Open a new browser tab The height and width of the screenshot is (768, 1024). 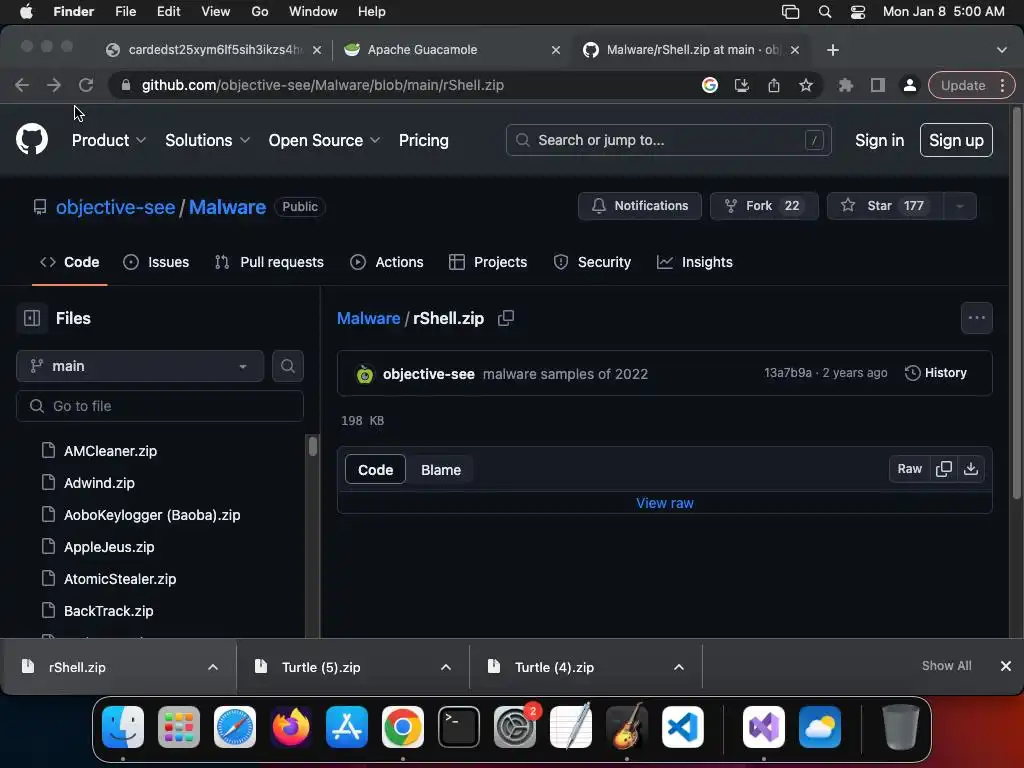[x=833, y=50]
